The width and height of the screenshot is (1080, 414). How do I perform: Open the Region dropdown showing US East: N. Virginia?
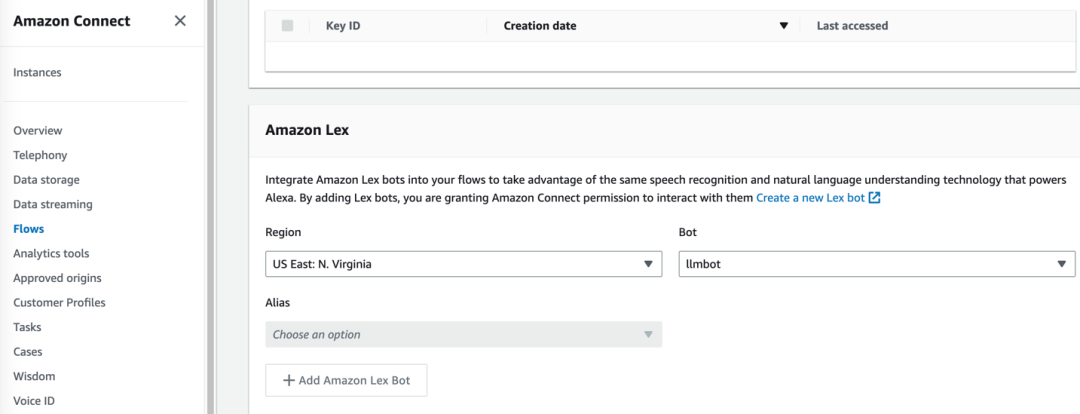point(464,264)
